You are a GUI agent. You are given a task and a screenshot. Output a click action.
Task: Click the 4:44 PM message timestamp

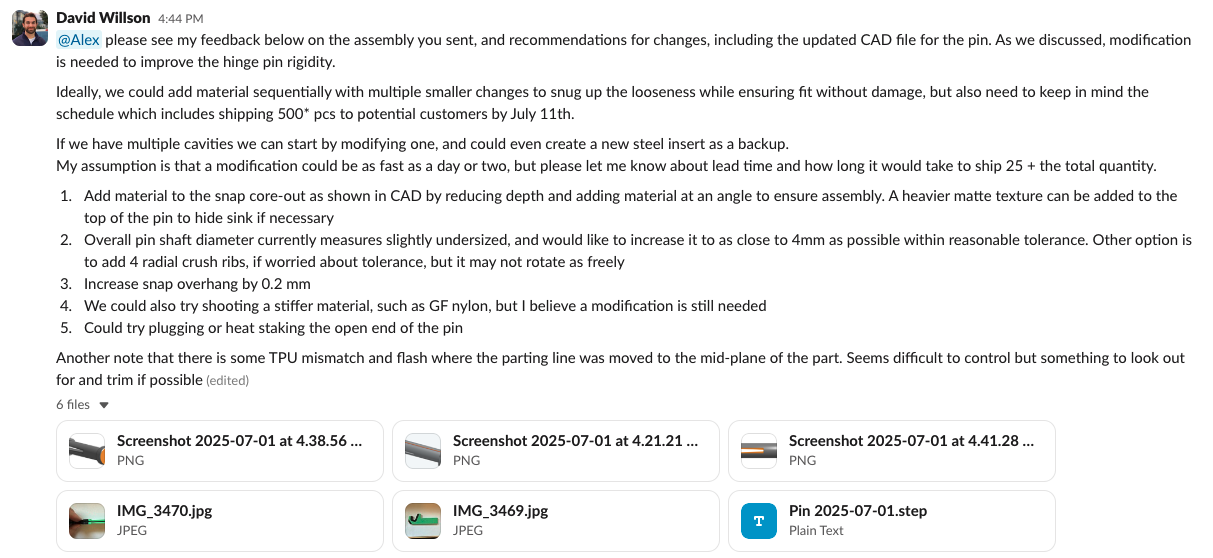180,18
